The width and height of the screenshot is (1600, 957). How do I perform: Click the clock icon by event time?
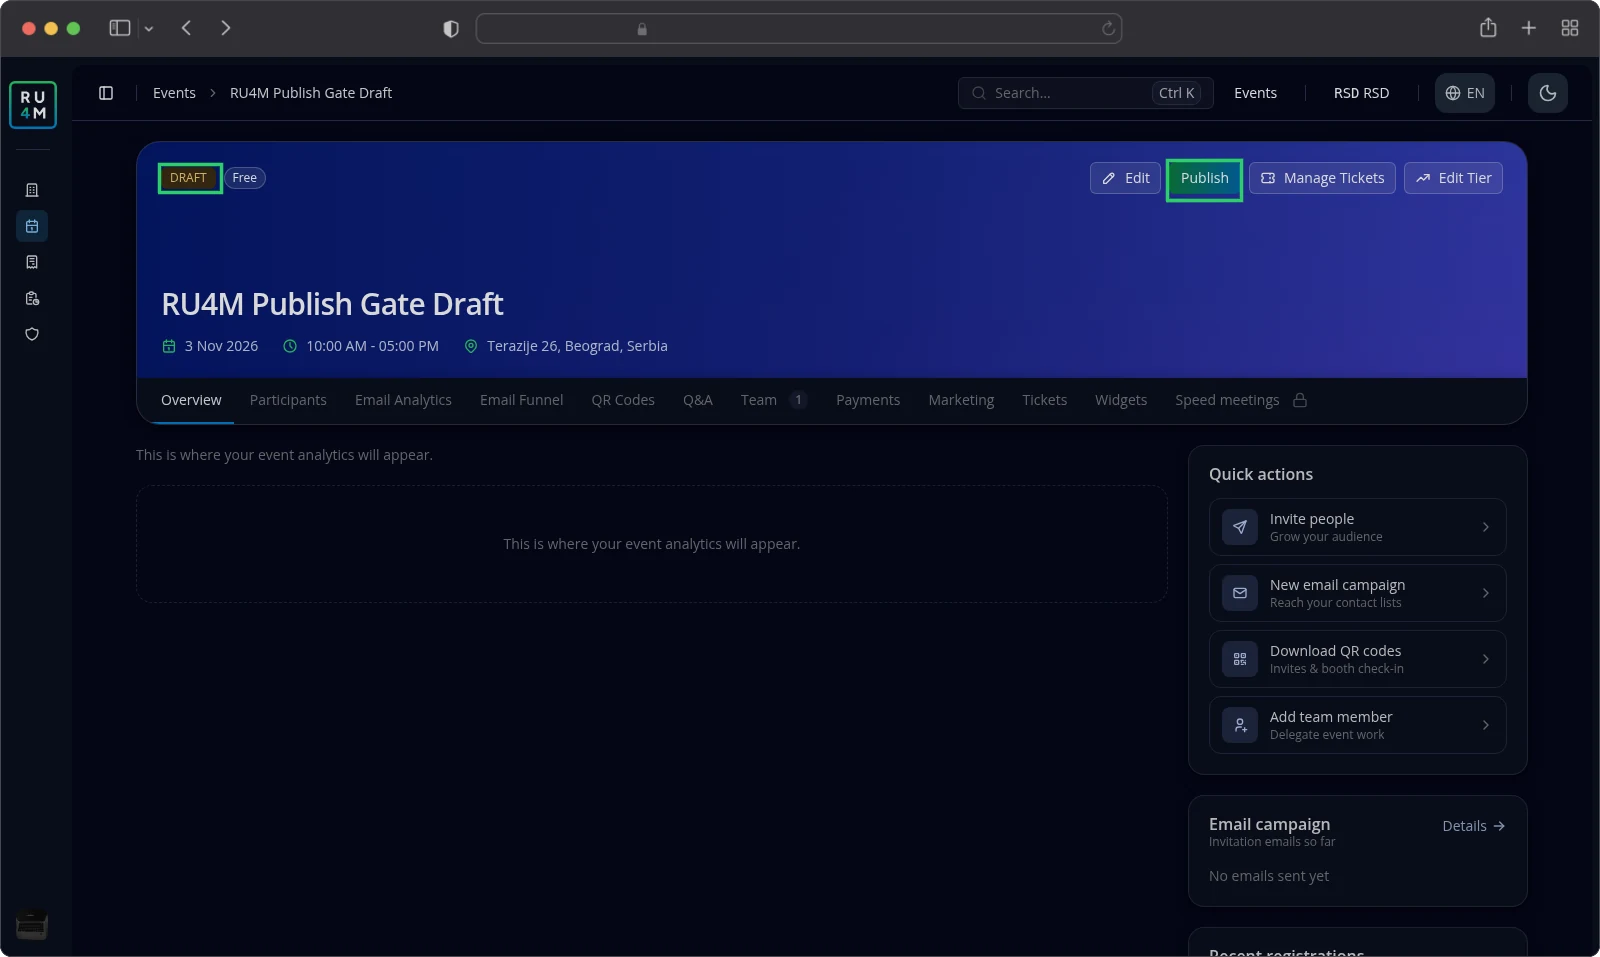290,346
